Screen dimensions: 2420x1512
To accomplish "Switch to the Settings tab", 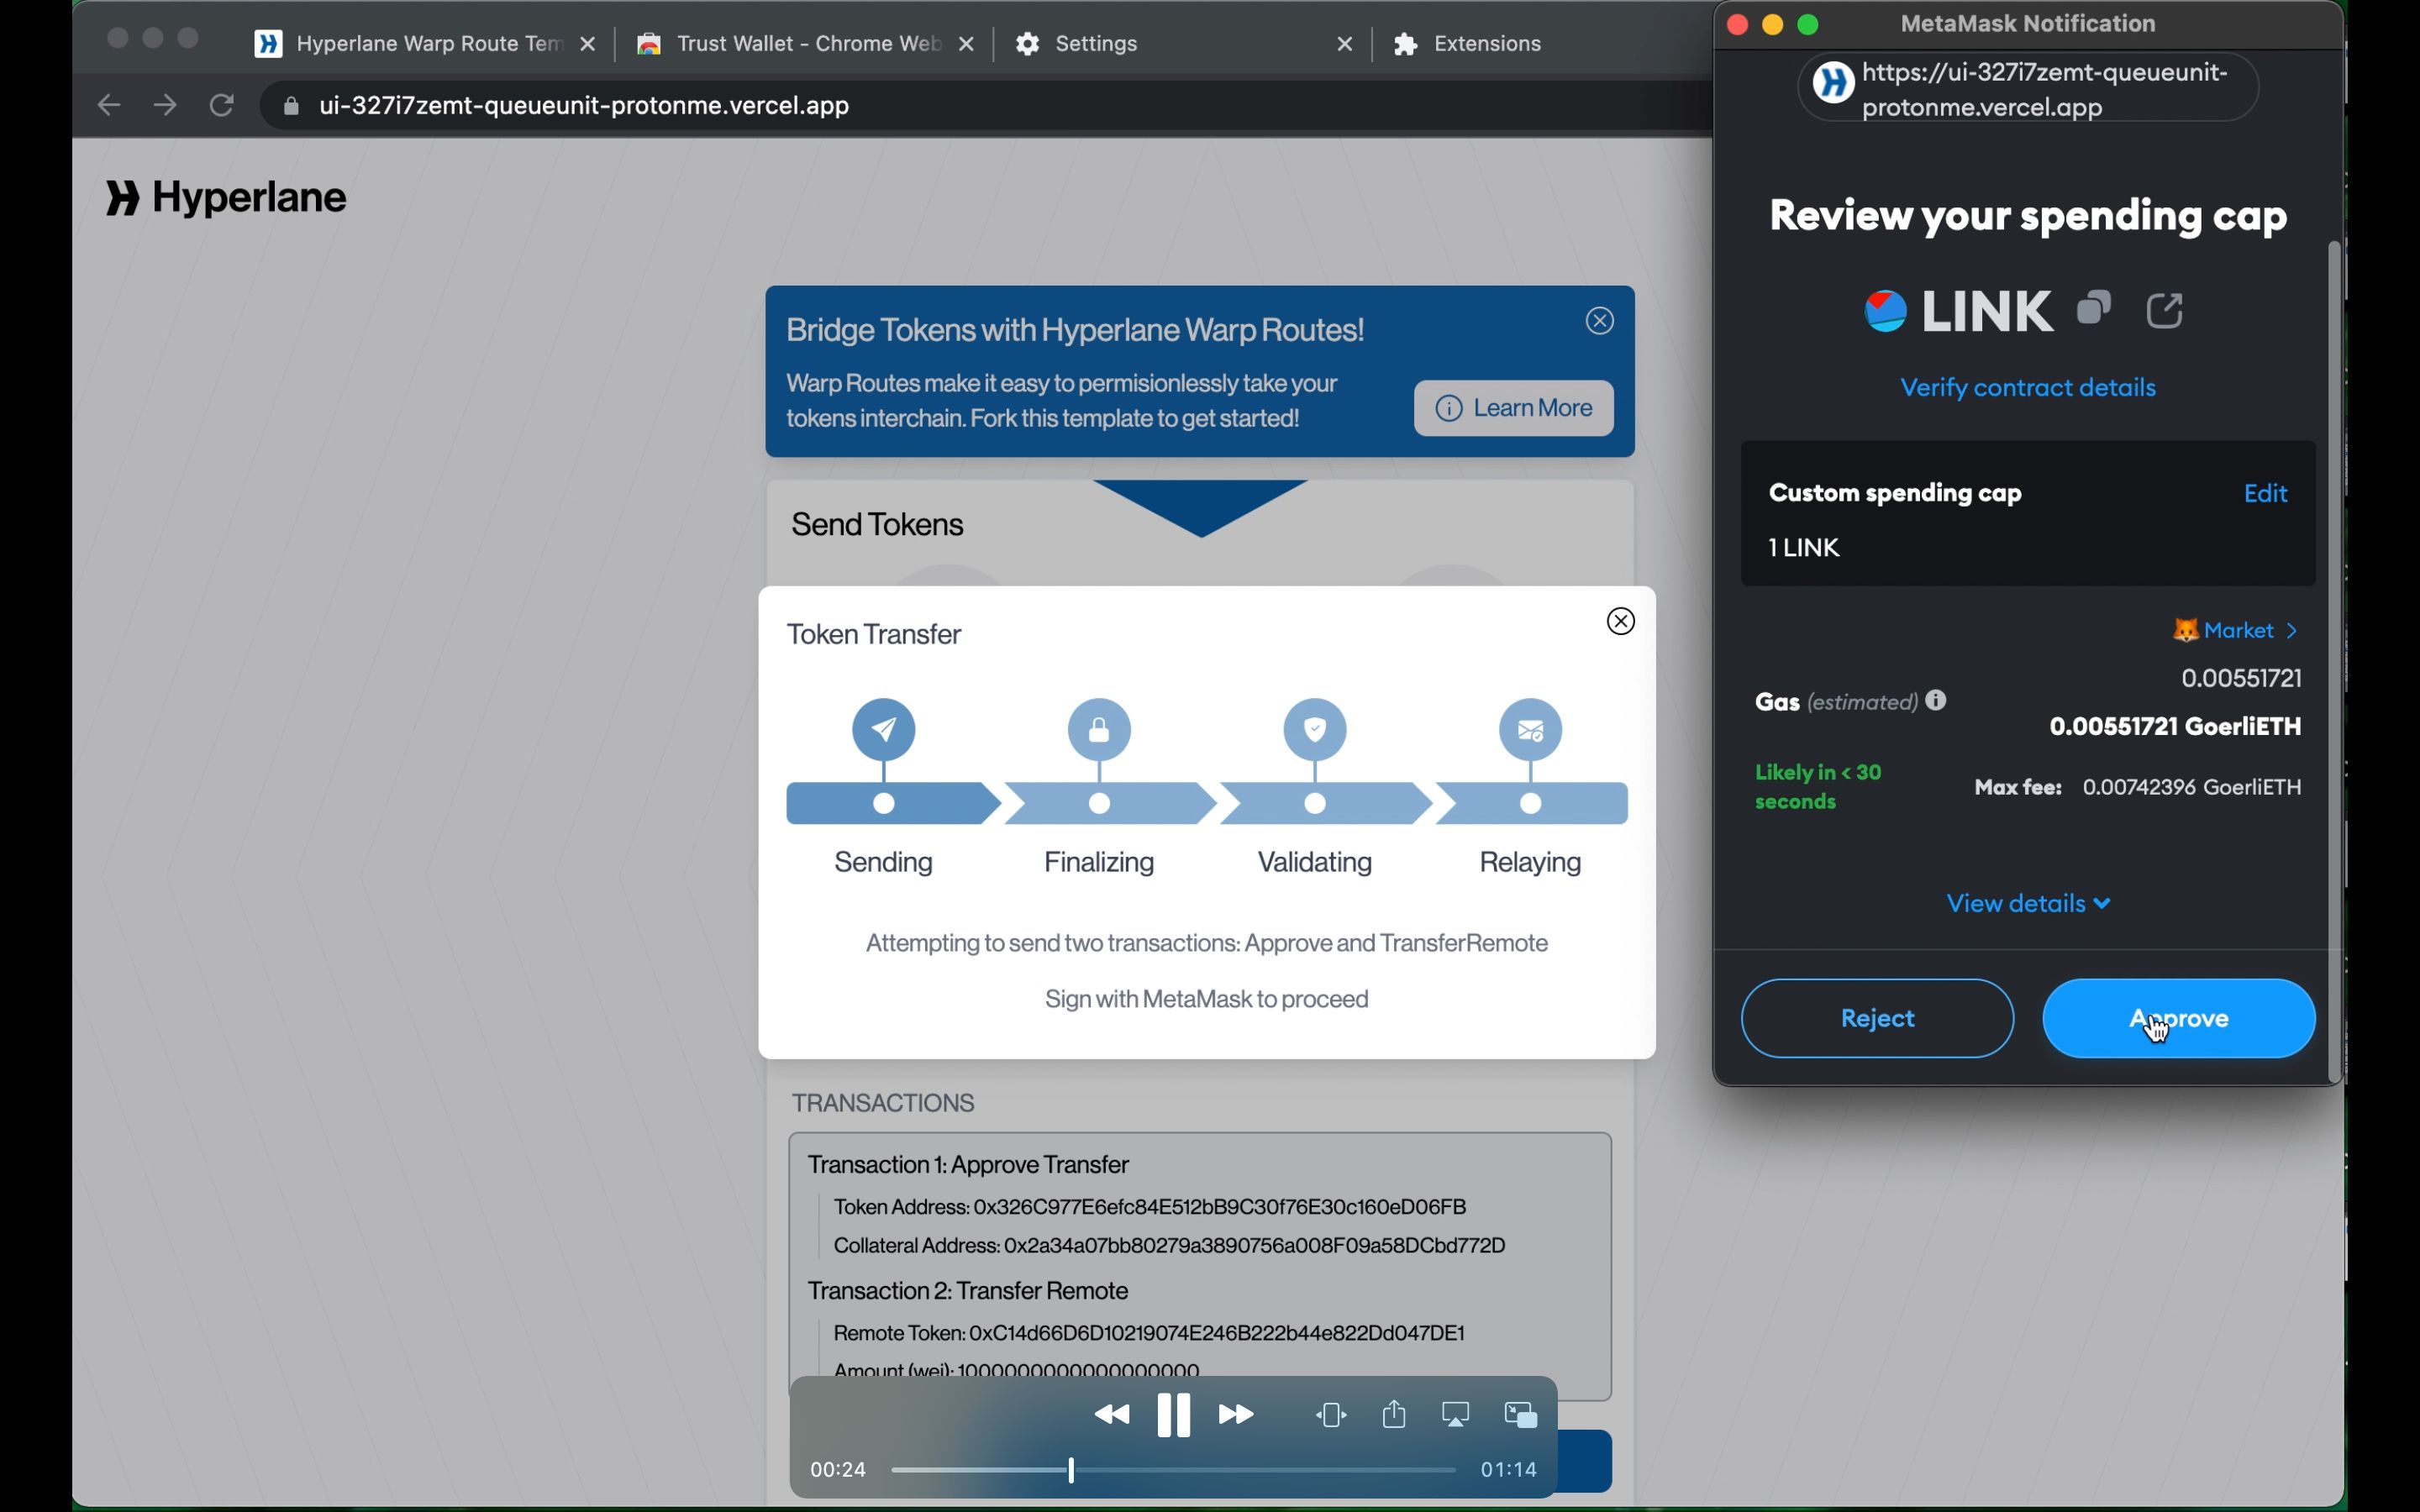I will pos(1098,44).
